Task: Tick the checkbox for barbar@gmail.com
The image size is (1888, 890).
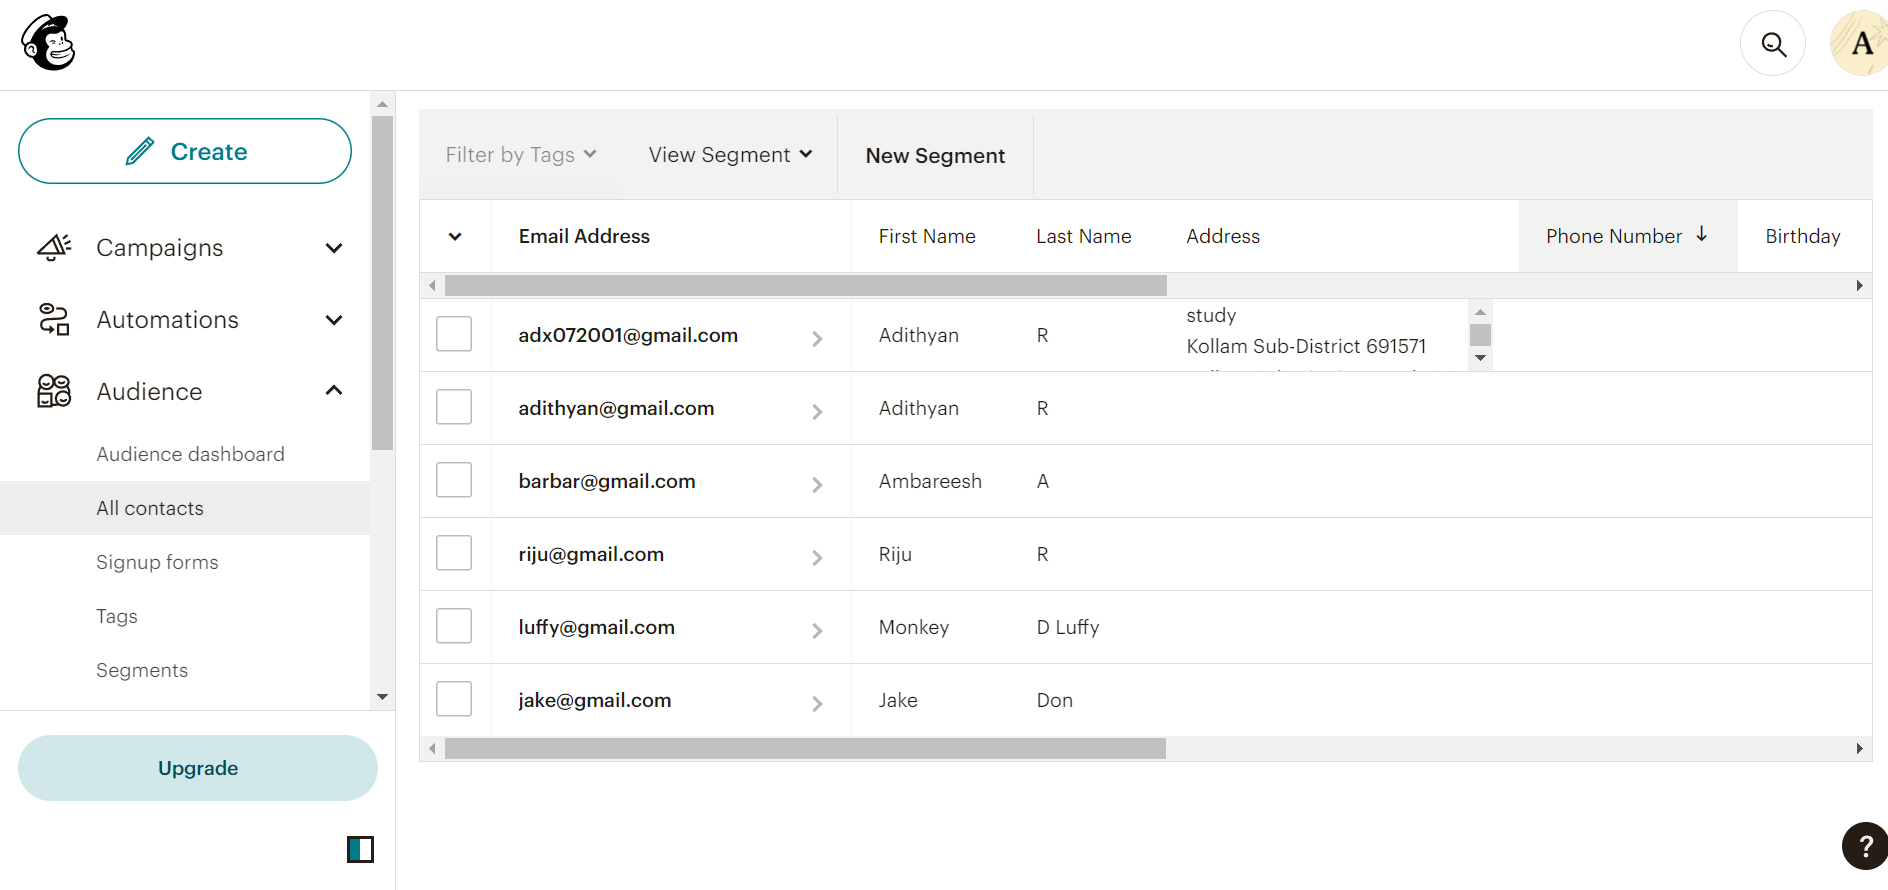Action: [x=454, y=480]
